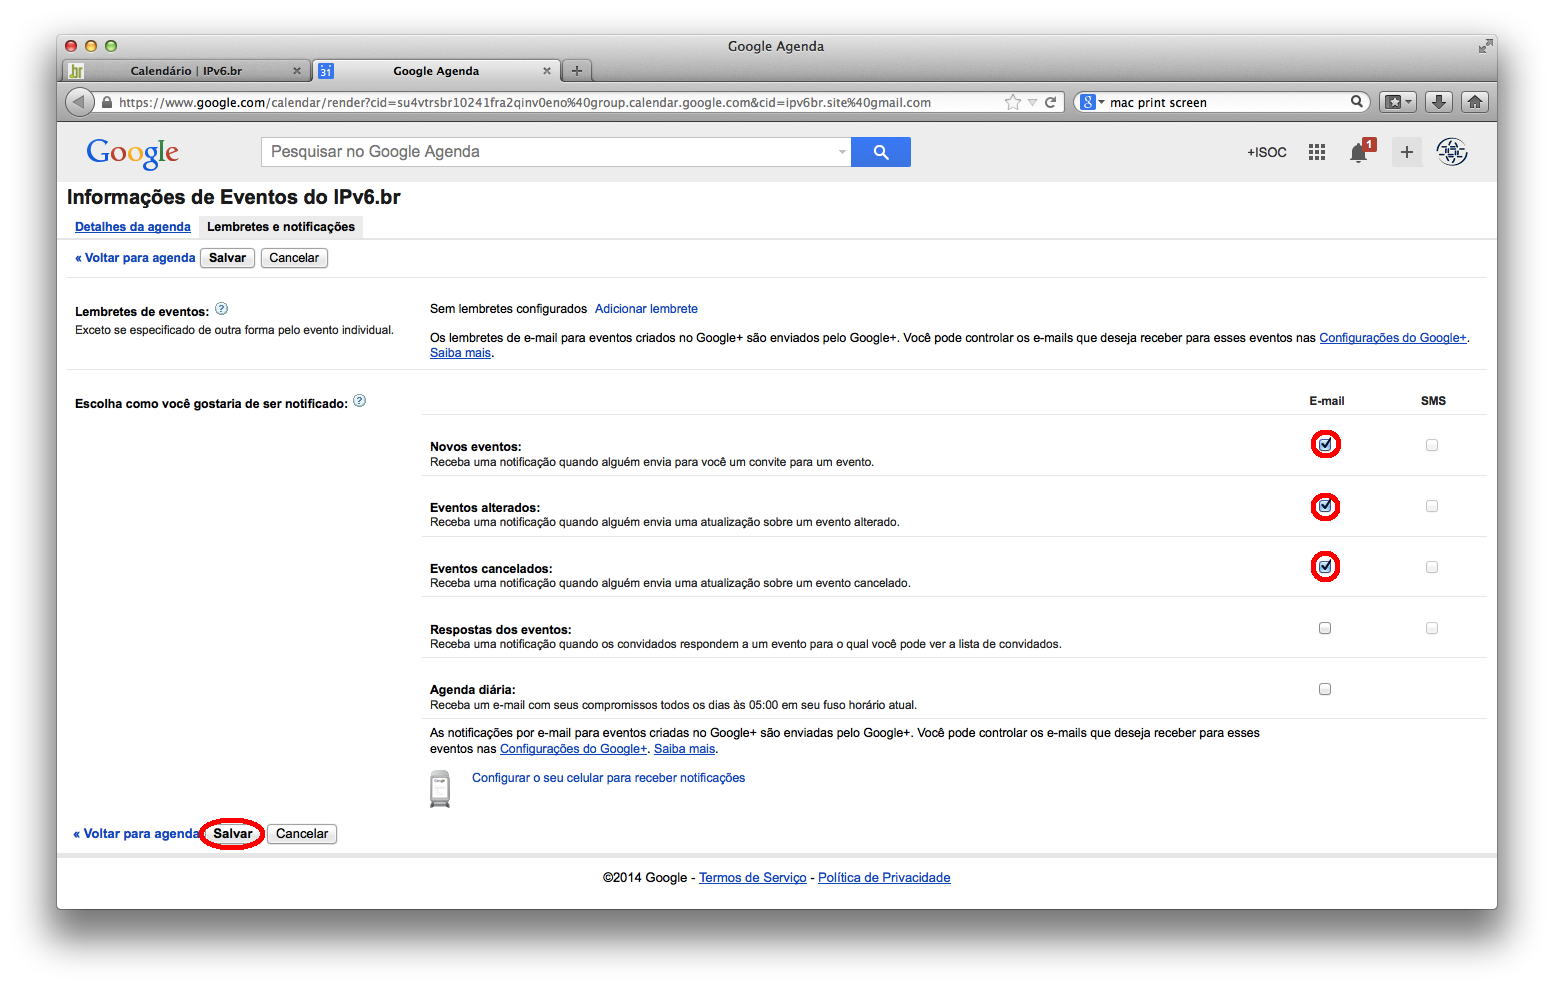Open lower Configurações do Google+ link

click(574, 749)
